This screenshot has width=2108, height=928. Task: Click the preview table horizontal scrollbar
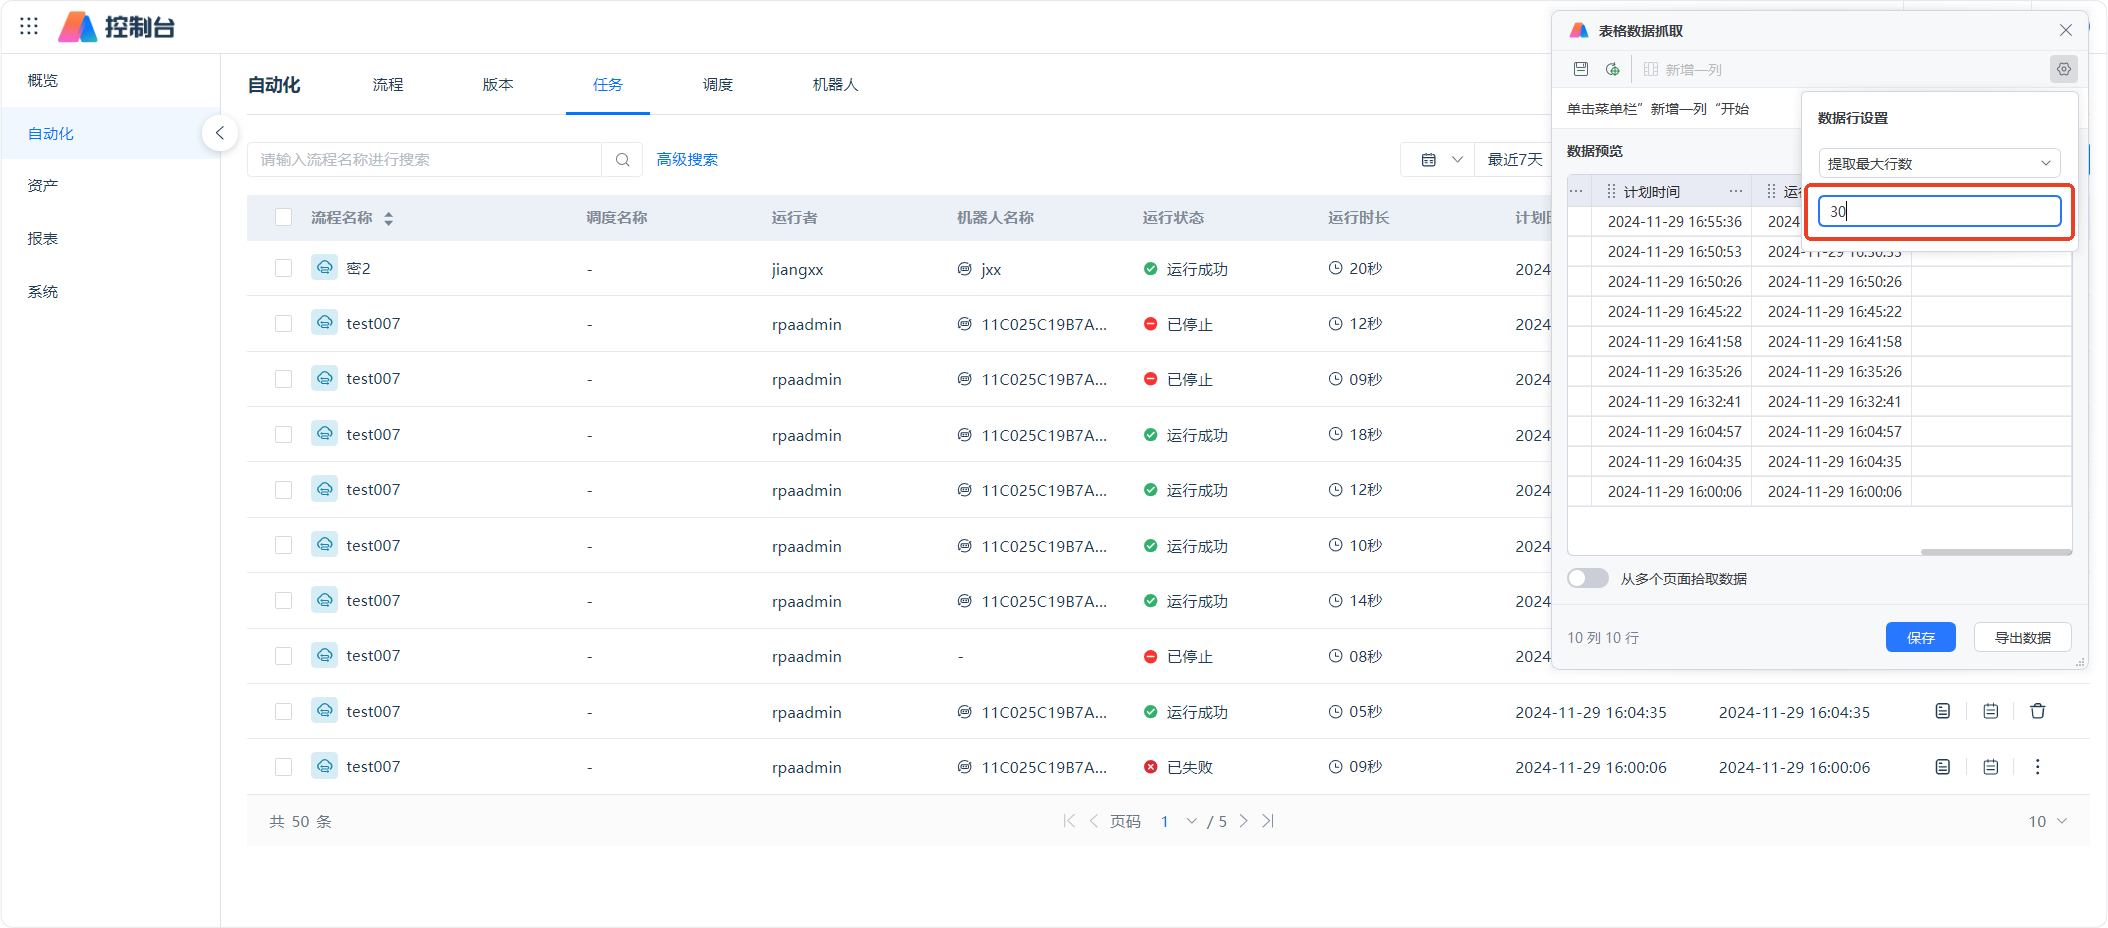tap(1995, 552)
